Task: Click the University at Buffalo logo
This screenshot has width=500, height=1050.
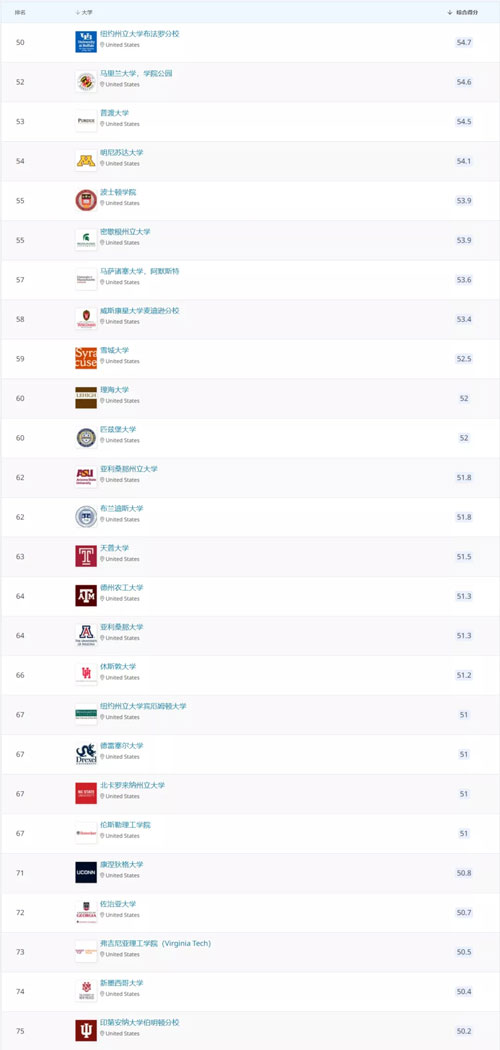Action: (x=86, y=42)
